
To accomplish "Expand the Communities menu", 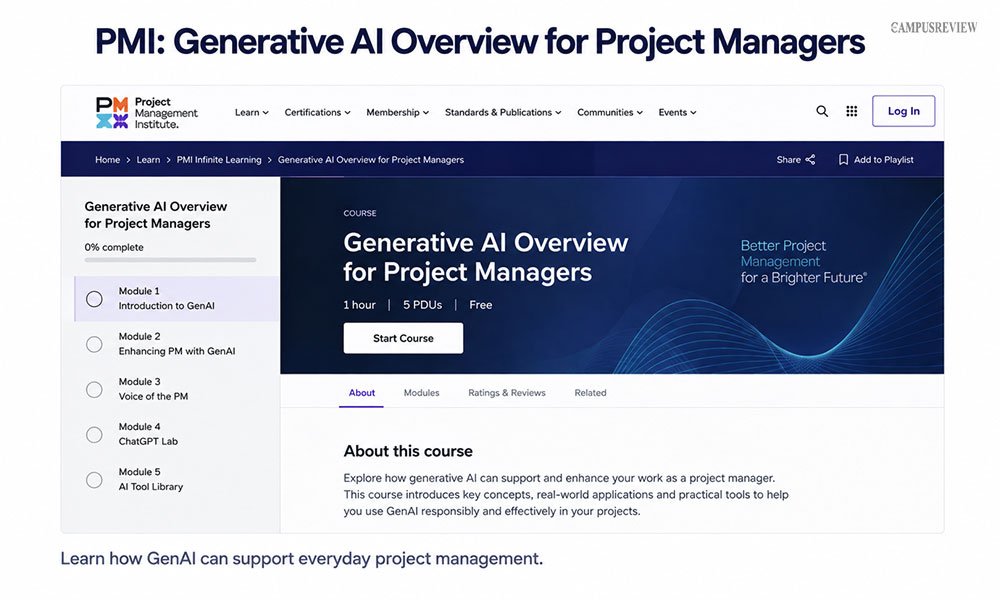I will [610, 112].
